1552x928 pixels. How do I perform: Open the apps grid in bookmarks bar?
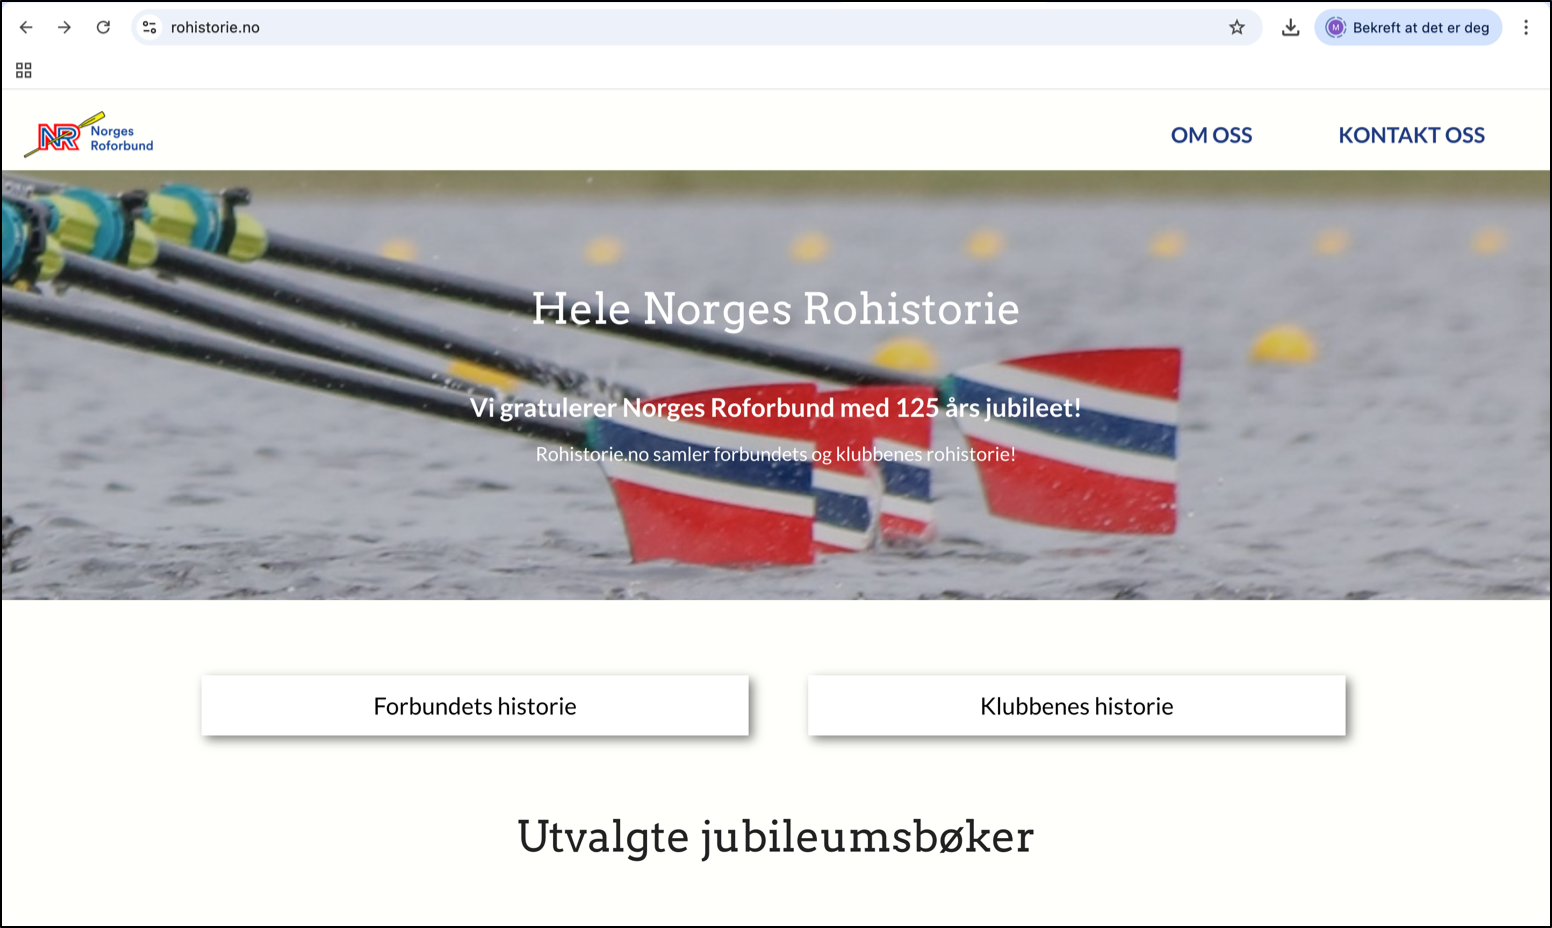pos(24,70)
